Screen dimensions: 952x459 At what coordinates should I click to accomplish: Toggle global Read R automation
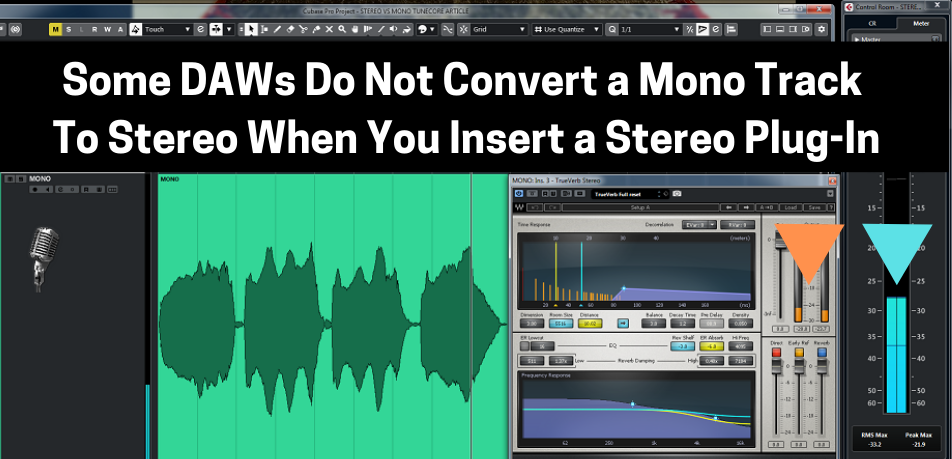click(x=95, y=29)
